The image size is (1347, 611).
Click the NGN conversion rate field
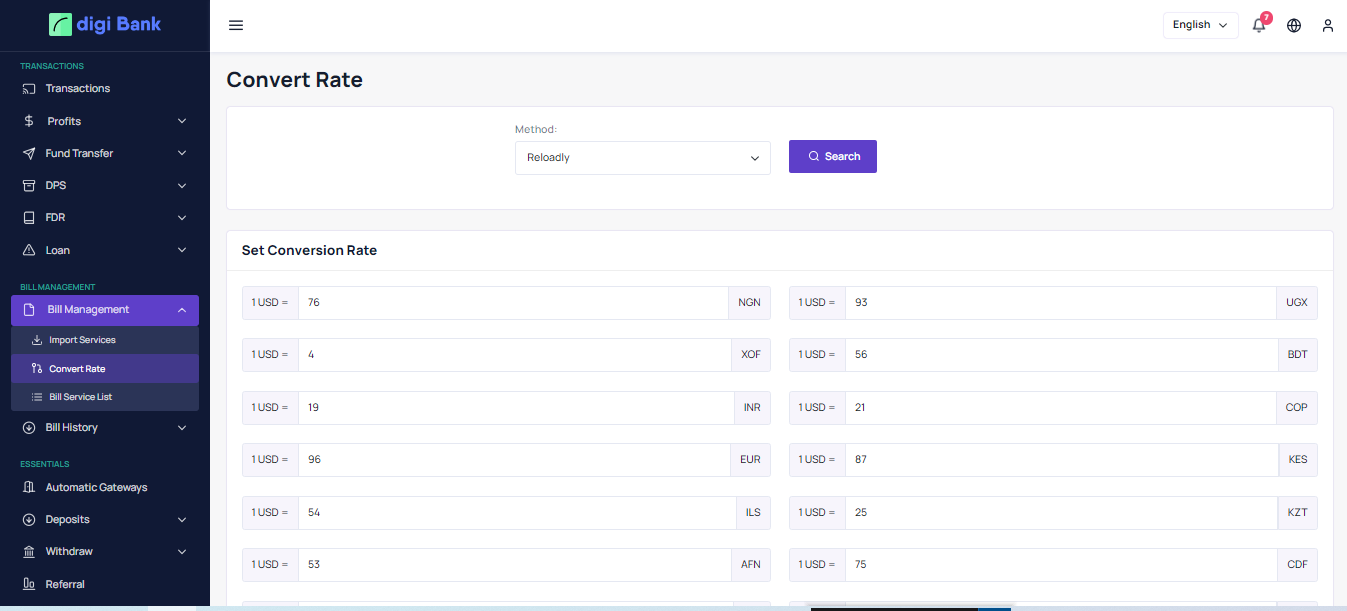click(512, 303)
